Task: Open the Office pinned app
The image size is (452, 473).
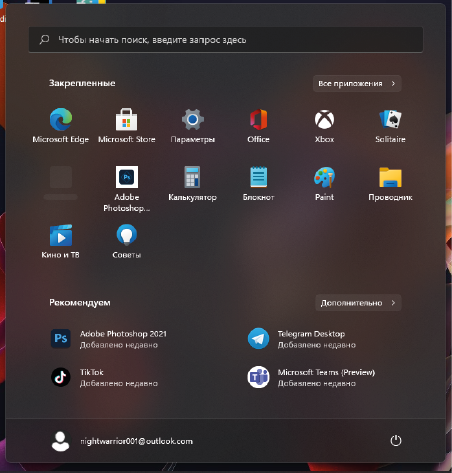Action: tap(258, 125)
